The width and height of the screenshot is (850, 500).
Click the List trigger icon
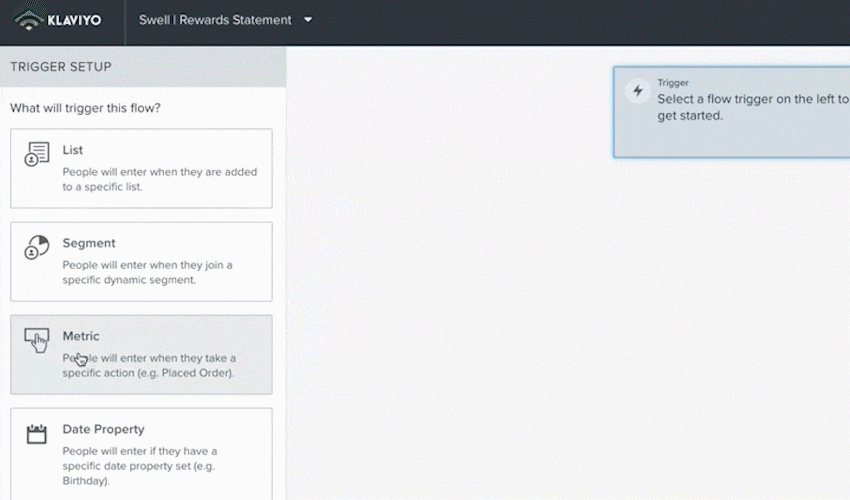click(x=37, y=154)
